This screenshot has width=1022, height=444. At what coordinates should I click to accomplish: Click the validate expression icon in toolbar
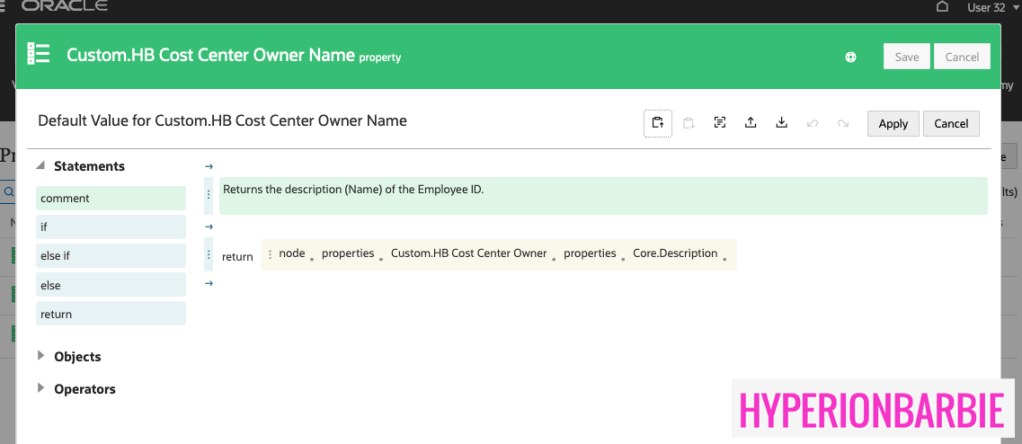(719, 123)
